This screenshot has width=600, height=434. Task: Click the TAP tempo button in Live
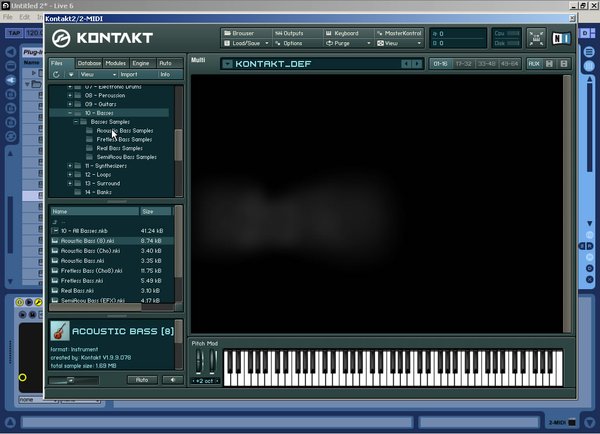click(x=15, y=33)
